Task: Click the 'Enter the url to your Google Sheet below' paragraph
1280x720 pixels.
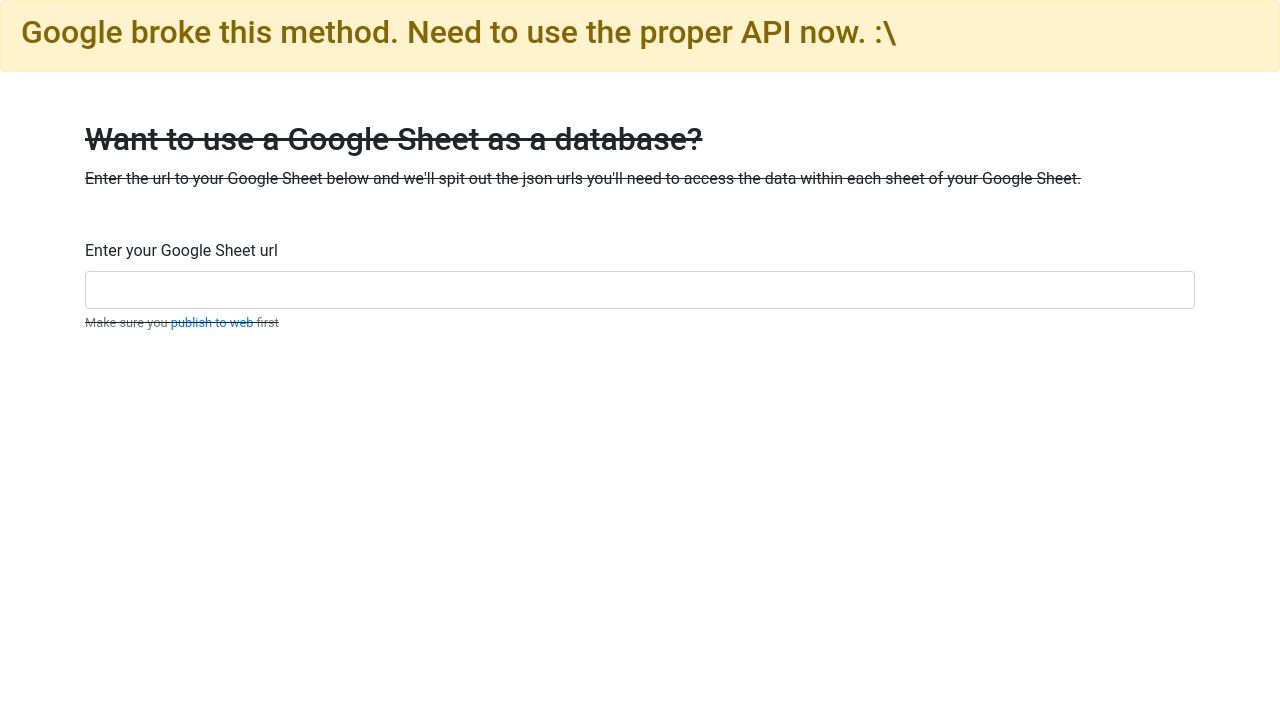Action: tap(583, 179)
